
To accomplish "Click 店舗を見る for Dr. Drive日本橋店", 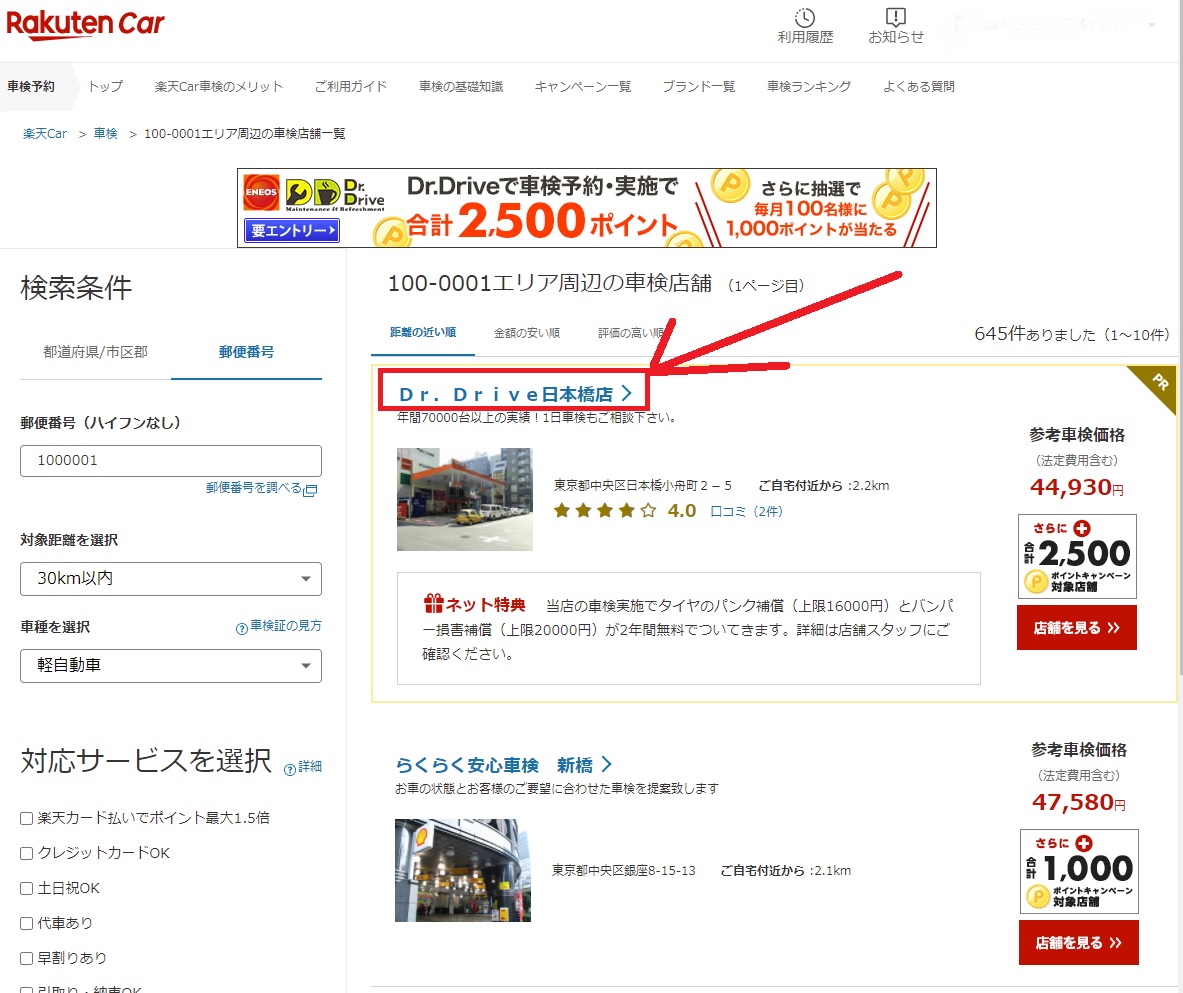I will click(x=1077, y=628).
